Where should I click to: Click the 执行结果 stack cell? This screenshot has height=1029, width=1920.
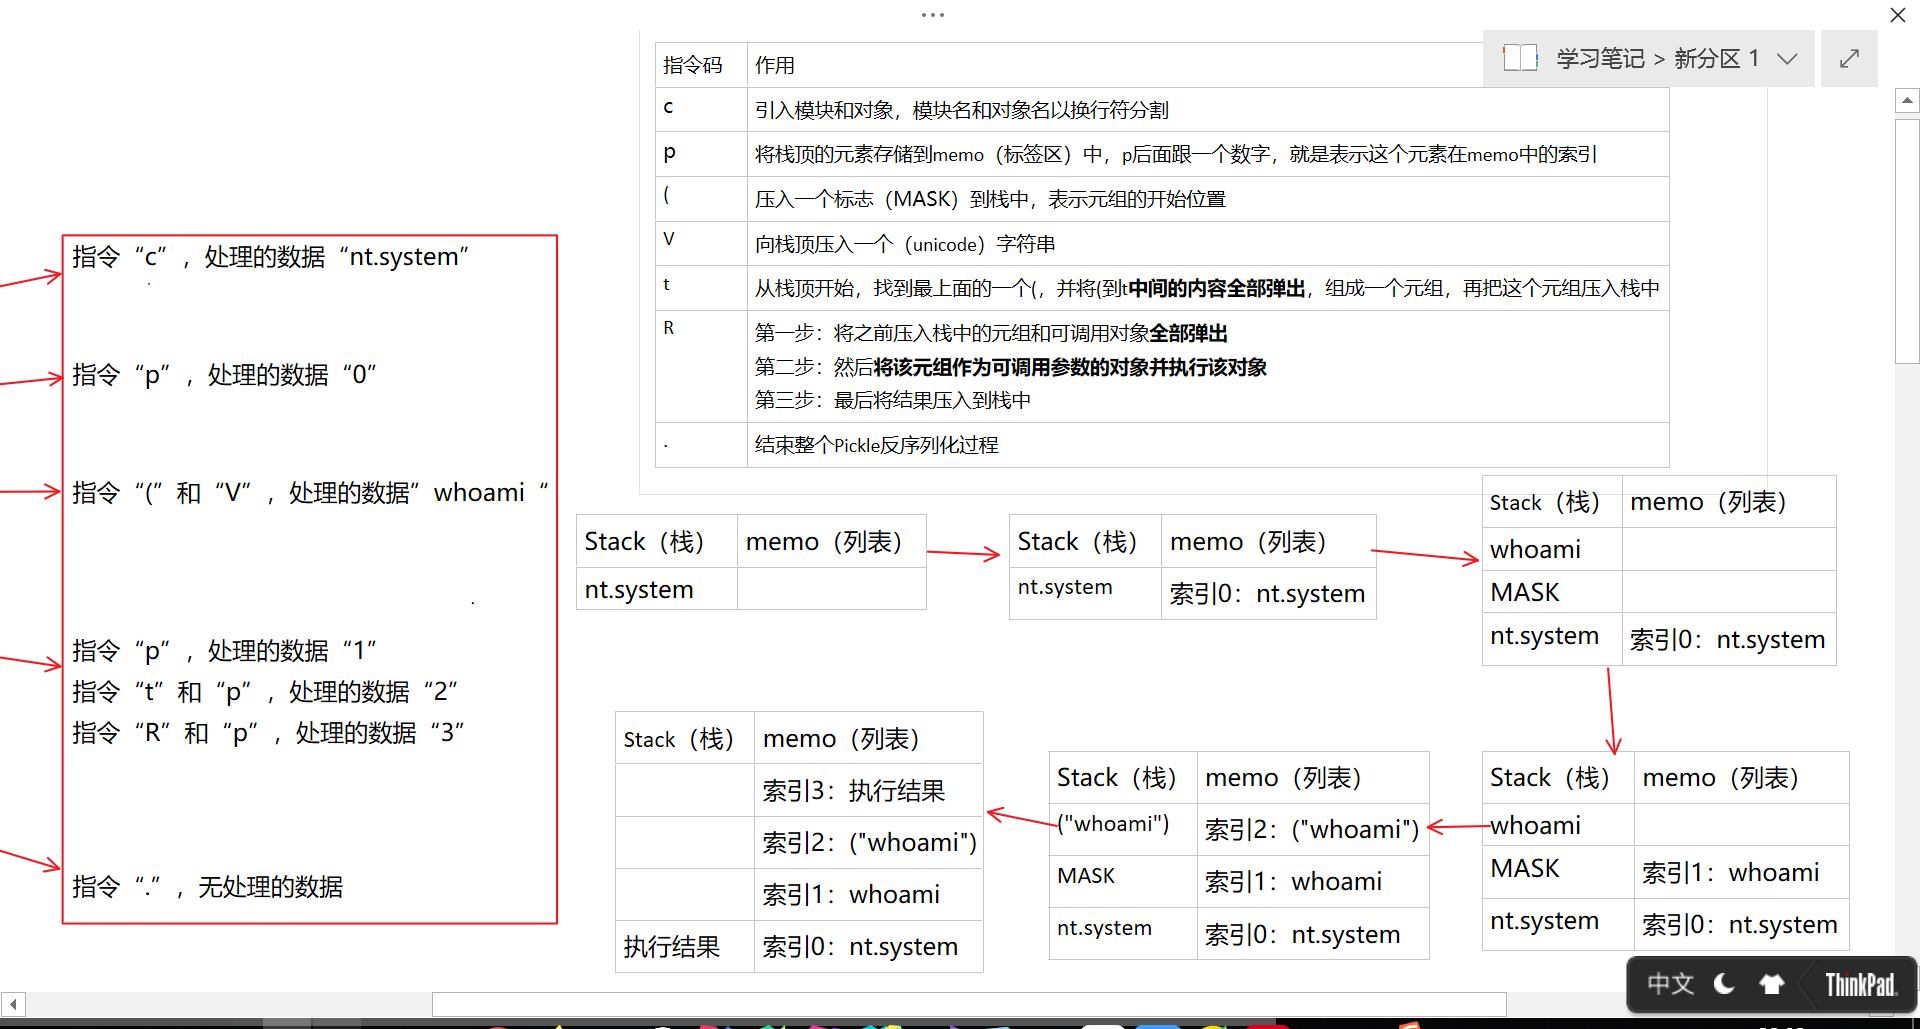(672, 947)
